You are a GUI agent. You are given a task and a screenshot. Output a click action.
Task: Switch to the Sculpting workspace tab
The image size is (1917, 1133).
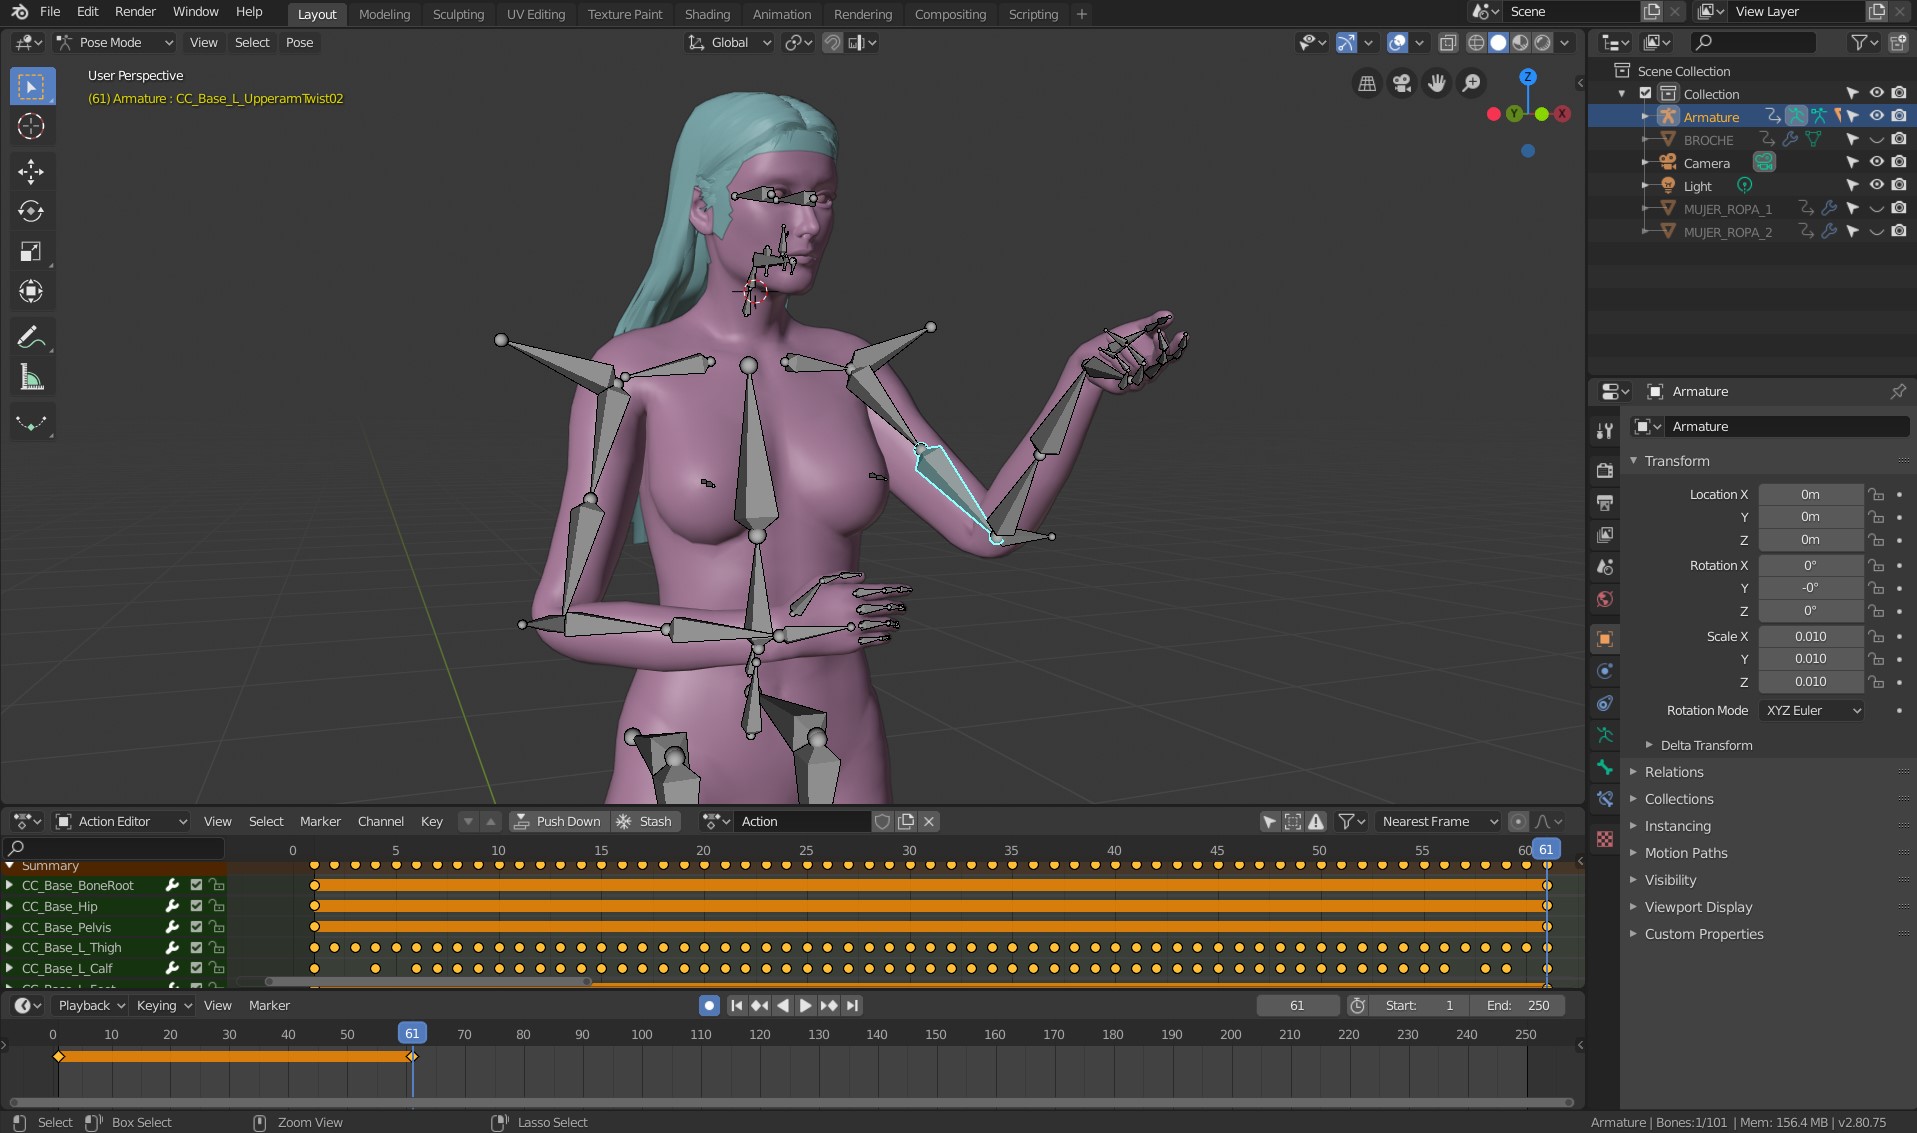pos(458,14)
